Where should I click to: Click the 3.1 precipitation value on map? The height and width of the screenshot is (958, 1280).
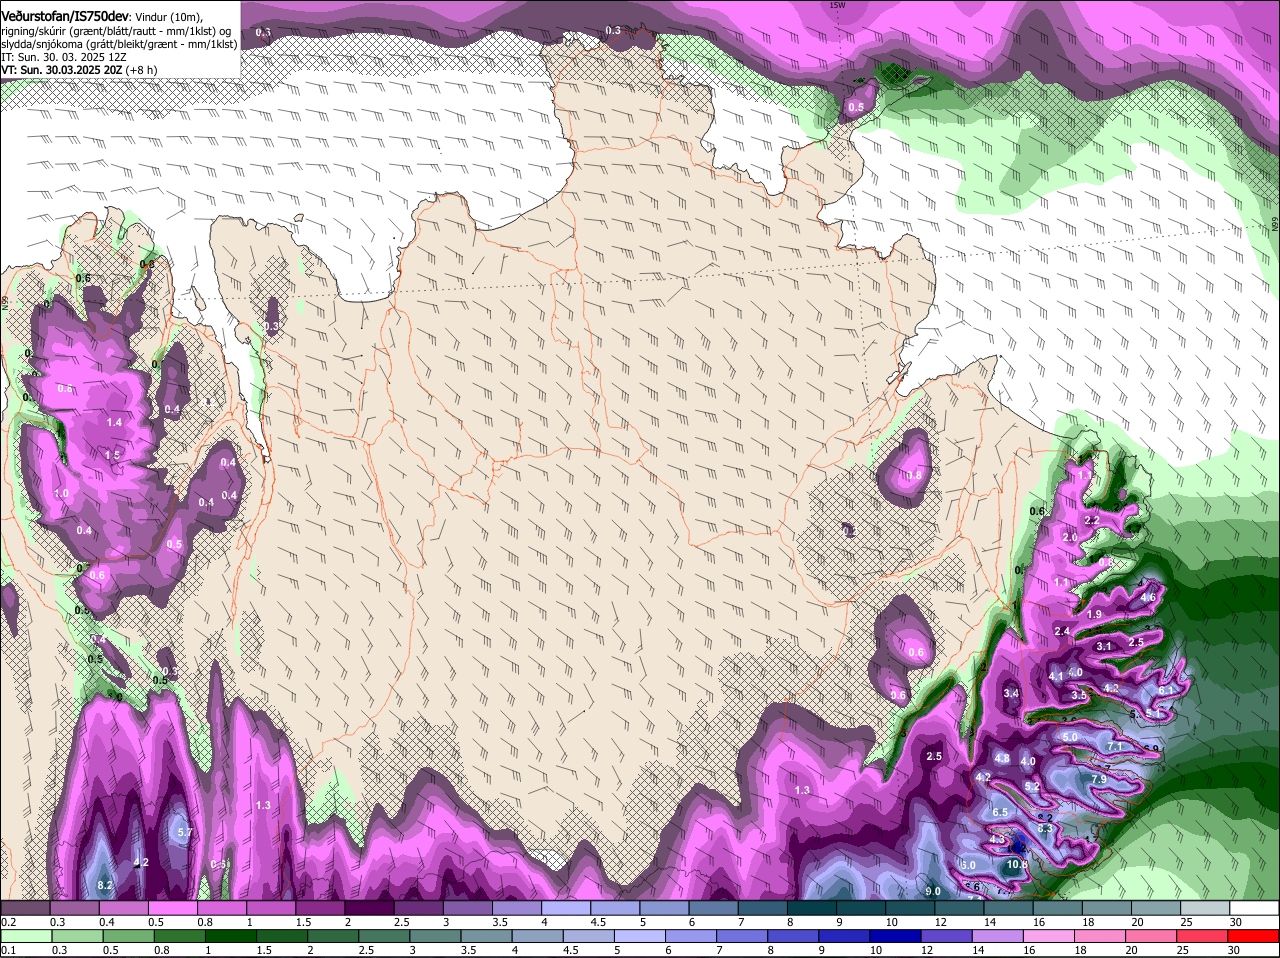pyautogui.click(x=1104, y=647)
